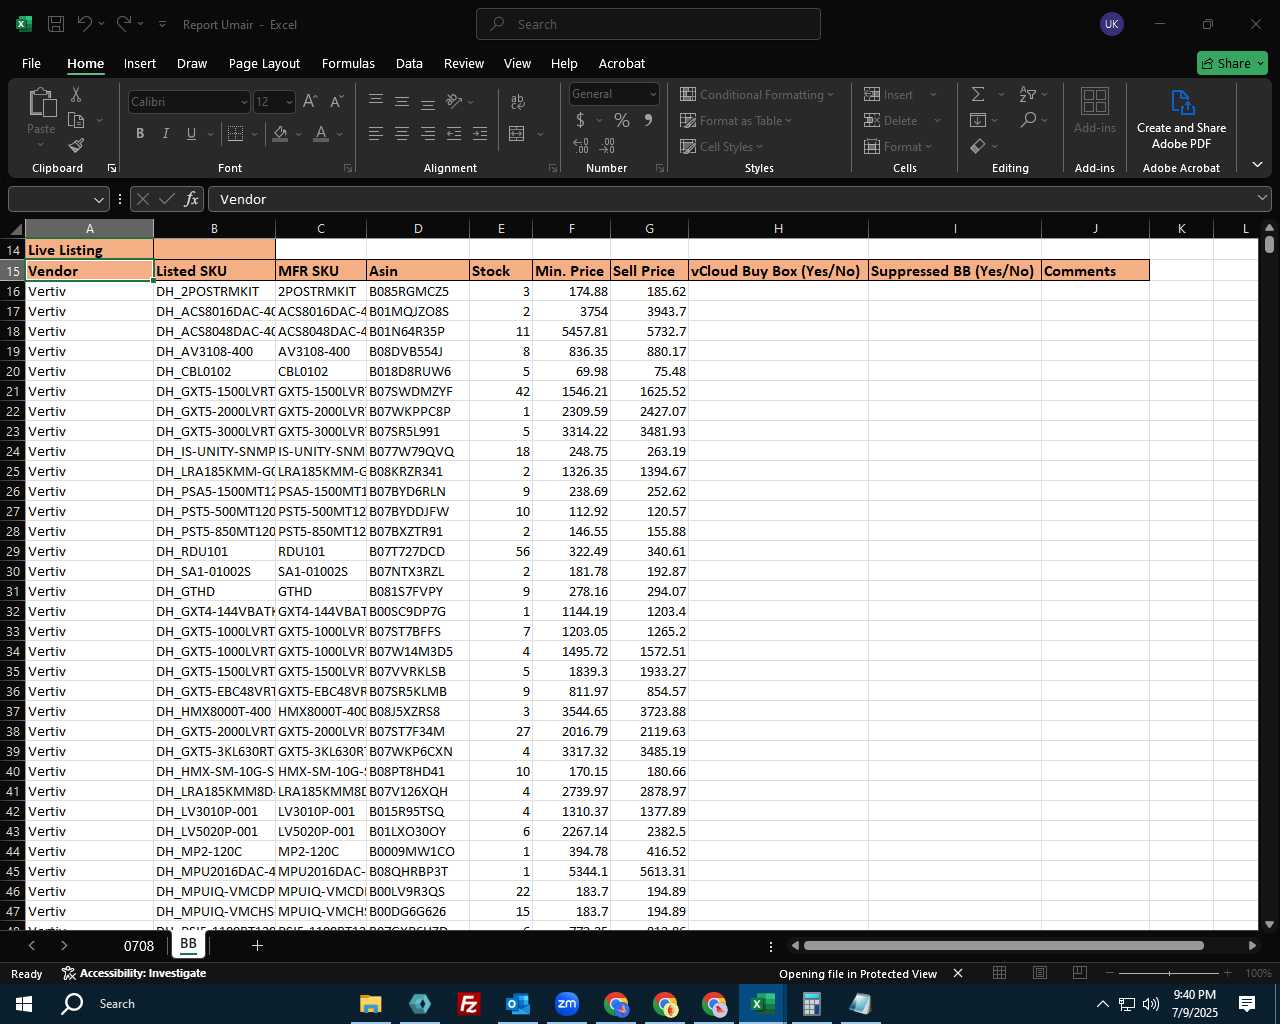The width and height of the screenshot is (1280, 1024).
Task: Toggle Wrap Text button
Action: [x=518, y=102]
